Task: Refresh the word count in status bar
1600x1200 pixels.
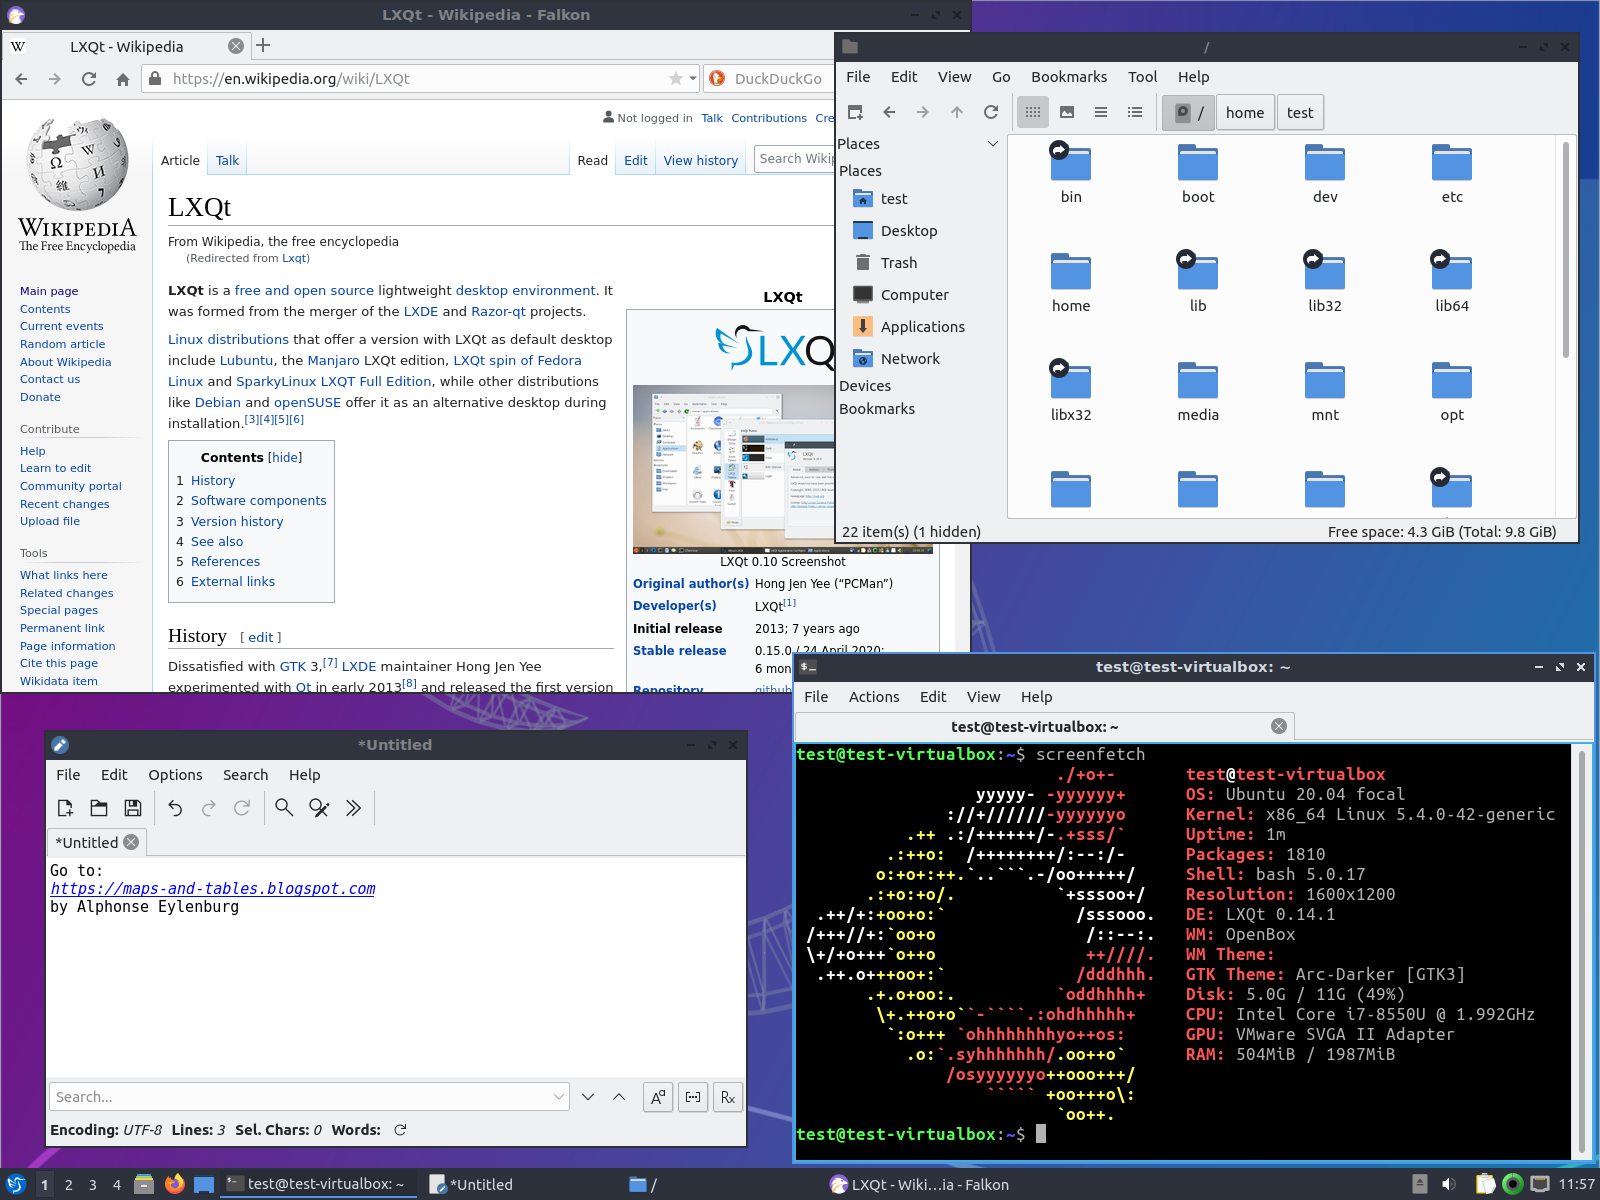Action: pos(400,1130)
